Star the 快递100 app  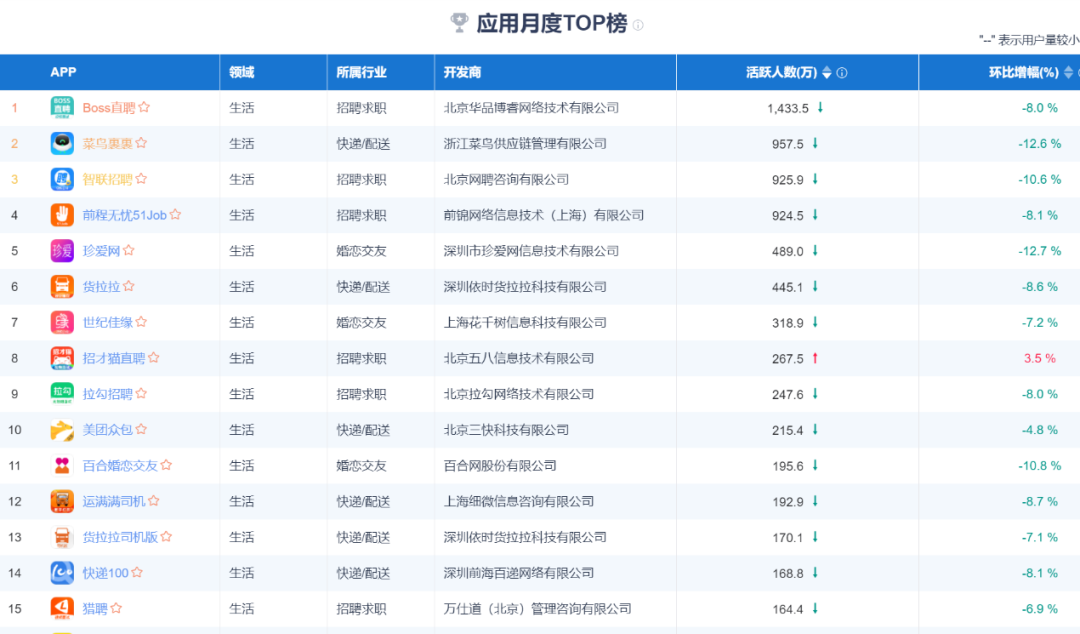[137, 573]
